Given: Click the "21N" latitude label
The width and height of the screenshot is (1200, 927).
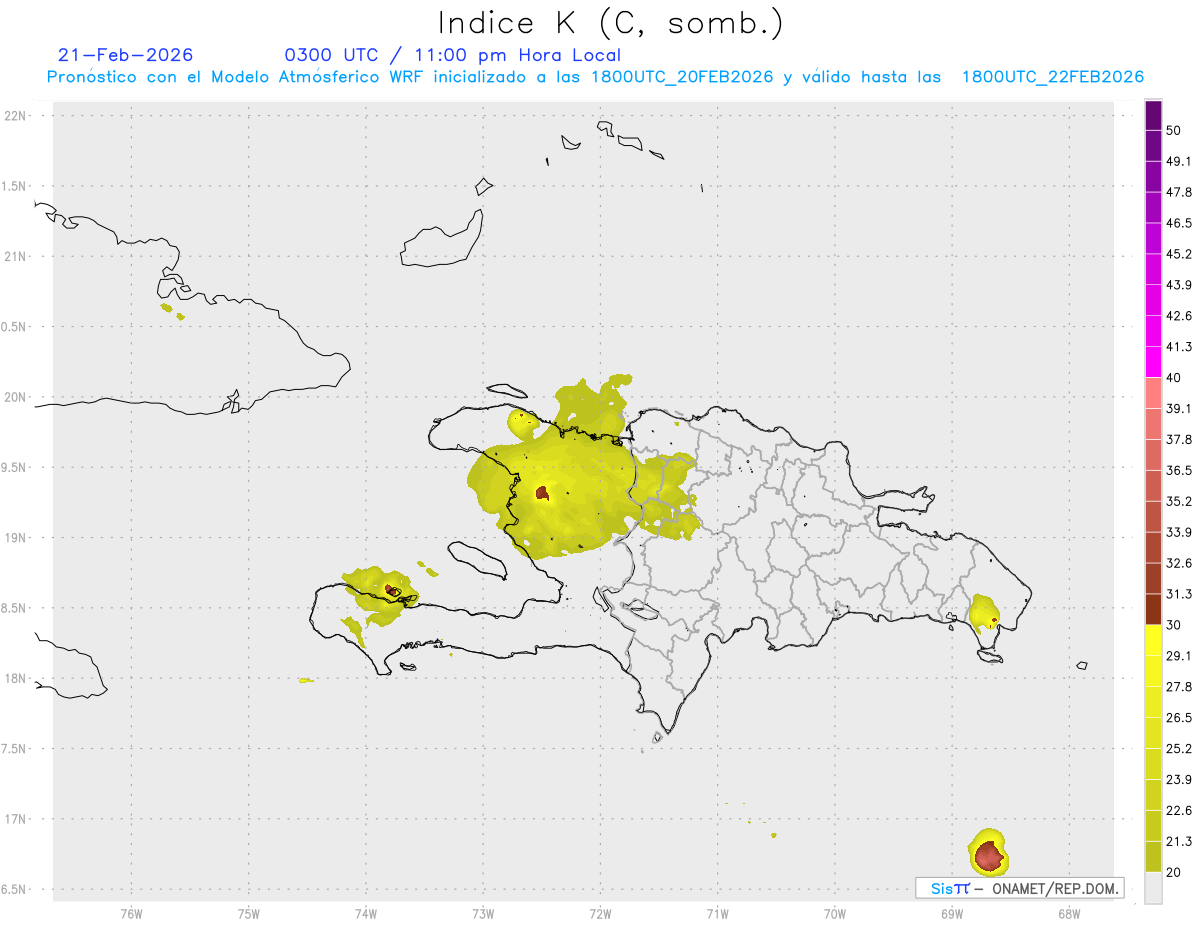Looking at the screenshot, I should point(15,256).
